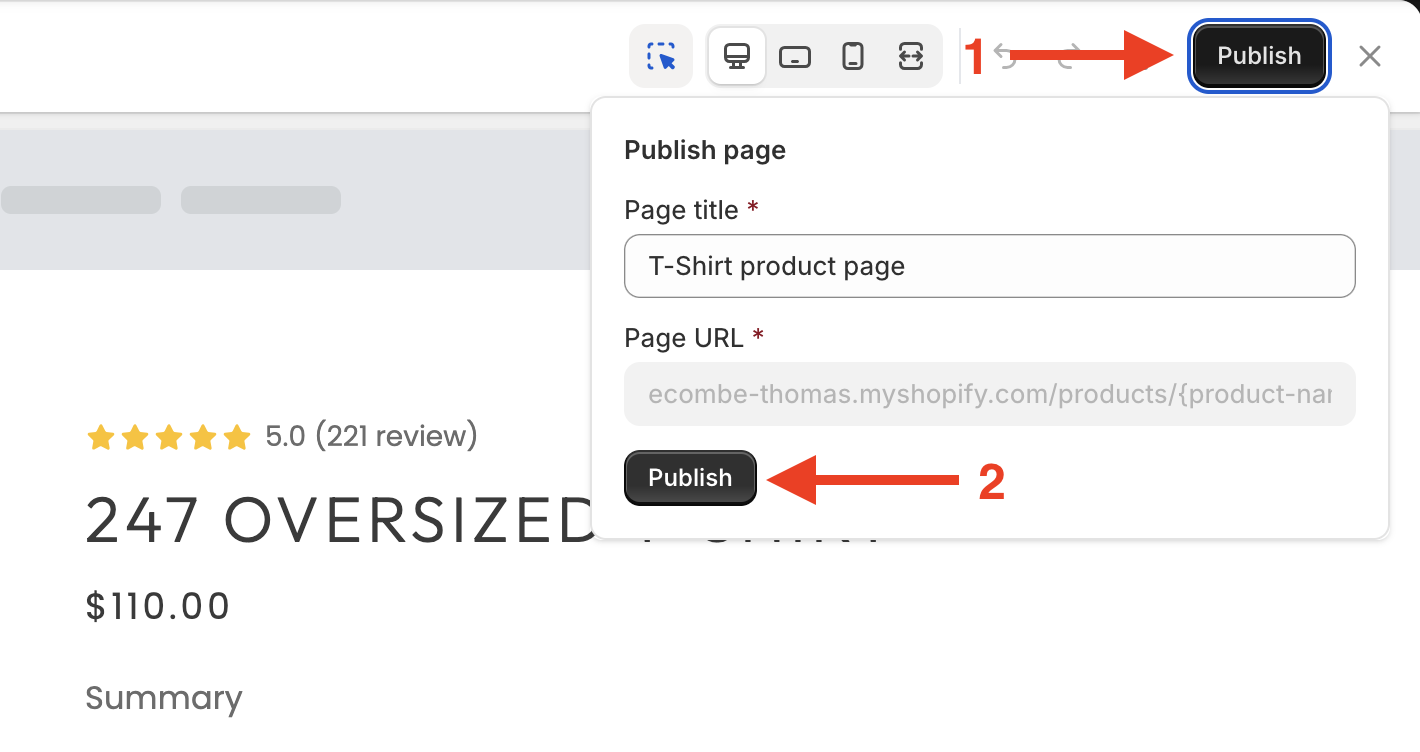Click the Page title input field
The image size is (1420, 752).
(x=989, y=266)
